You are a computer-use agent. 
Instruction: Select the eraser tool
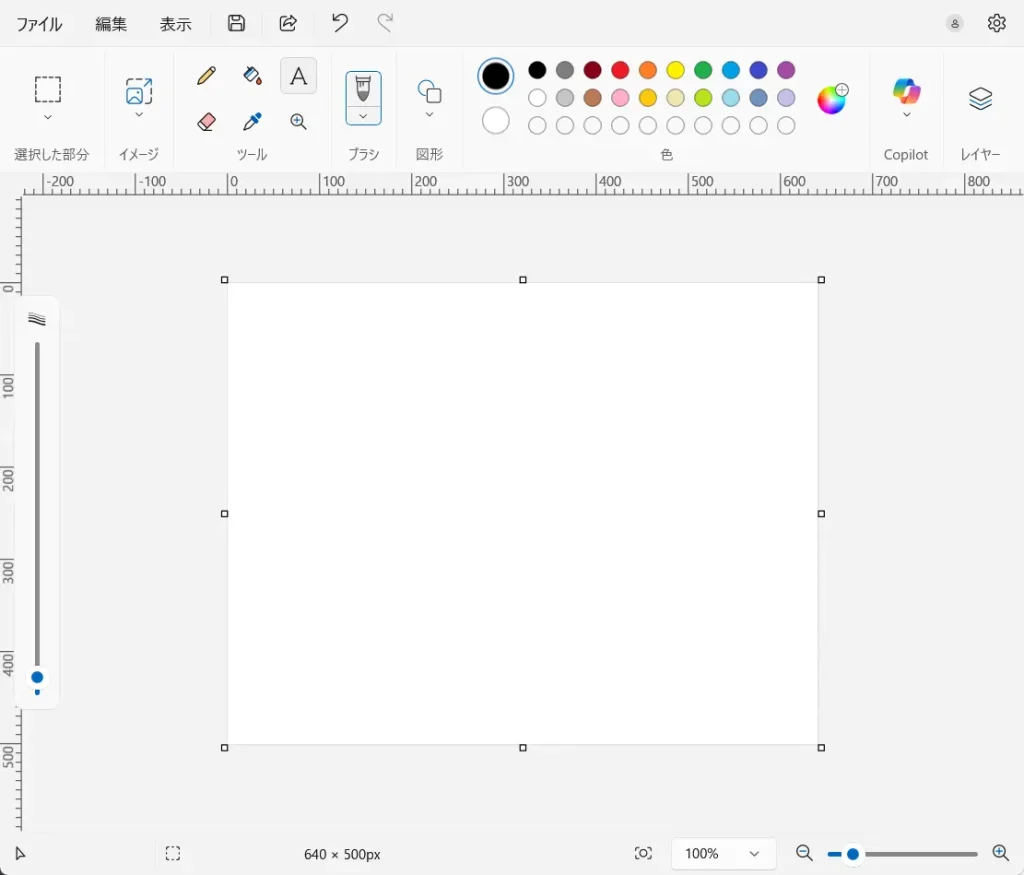[206, 121]
